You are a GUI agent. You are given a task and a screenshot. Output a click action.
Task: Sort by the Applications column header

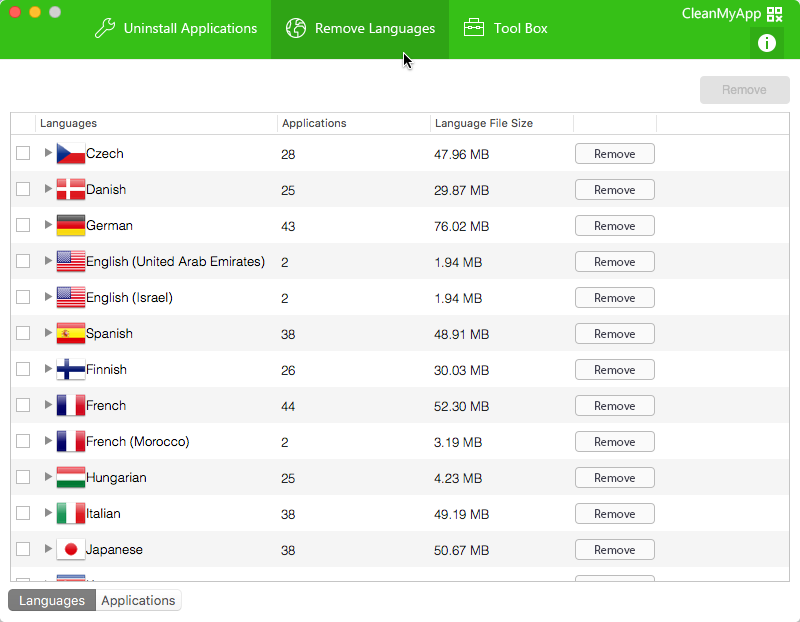pyautogui.click(x=314, y=123)
